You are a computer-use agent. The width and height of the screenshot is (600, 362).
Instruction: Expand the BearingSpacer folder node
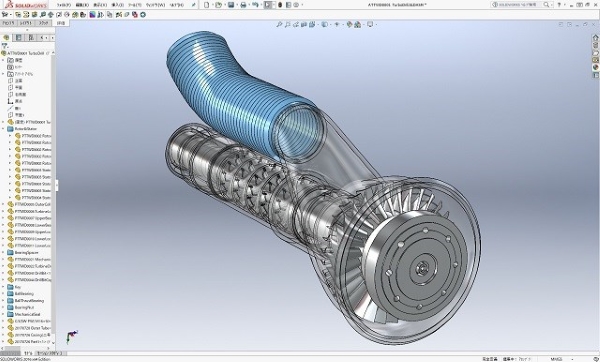[x=3, y=253]
